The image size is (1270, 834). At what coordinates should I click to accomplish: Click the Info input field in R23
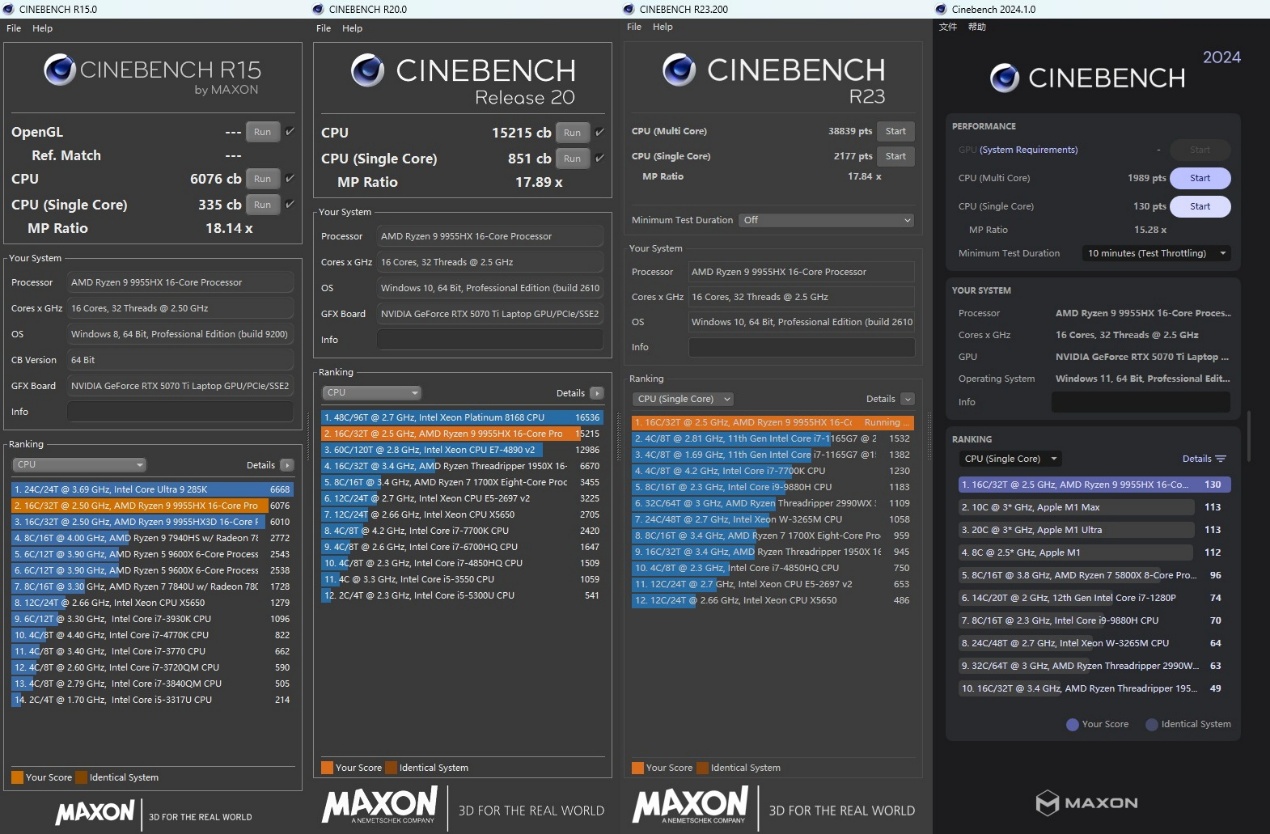pyautogui.click(x=801, y=347)
